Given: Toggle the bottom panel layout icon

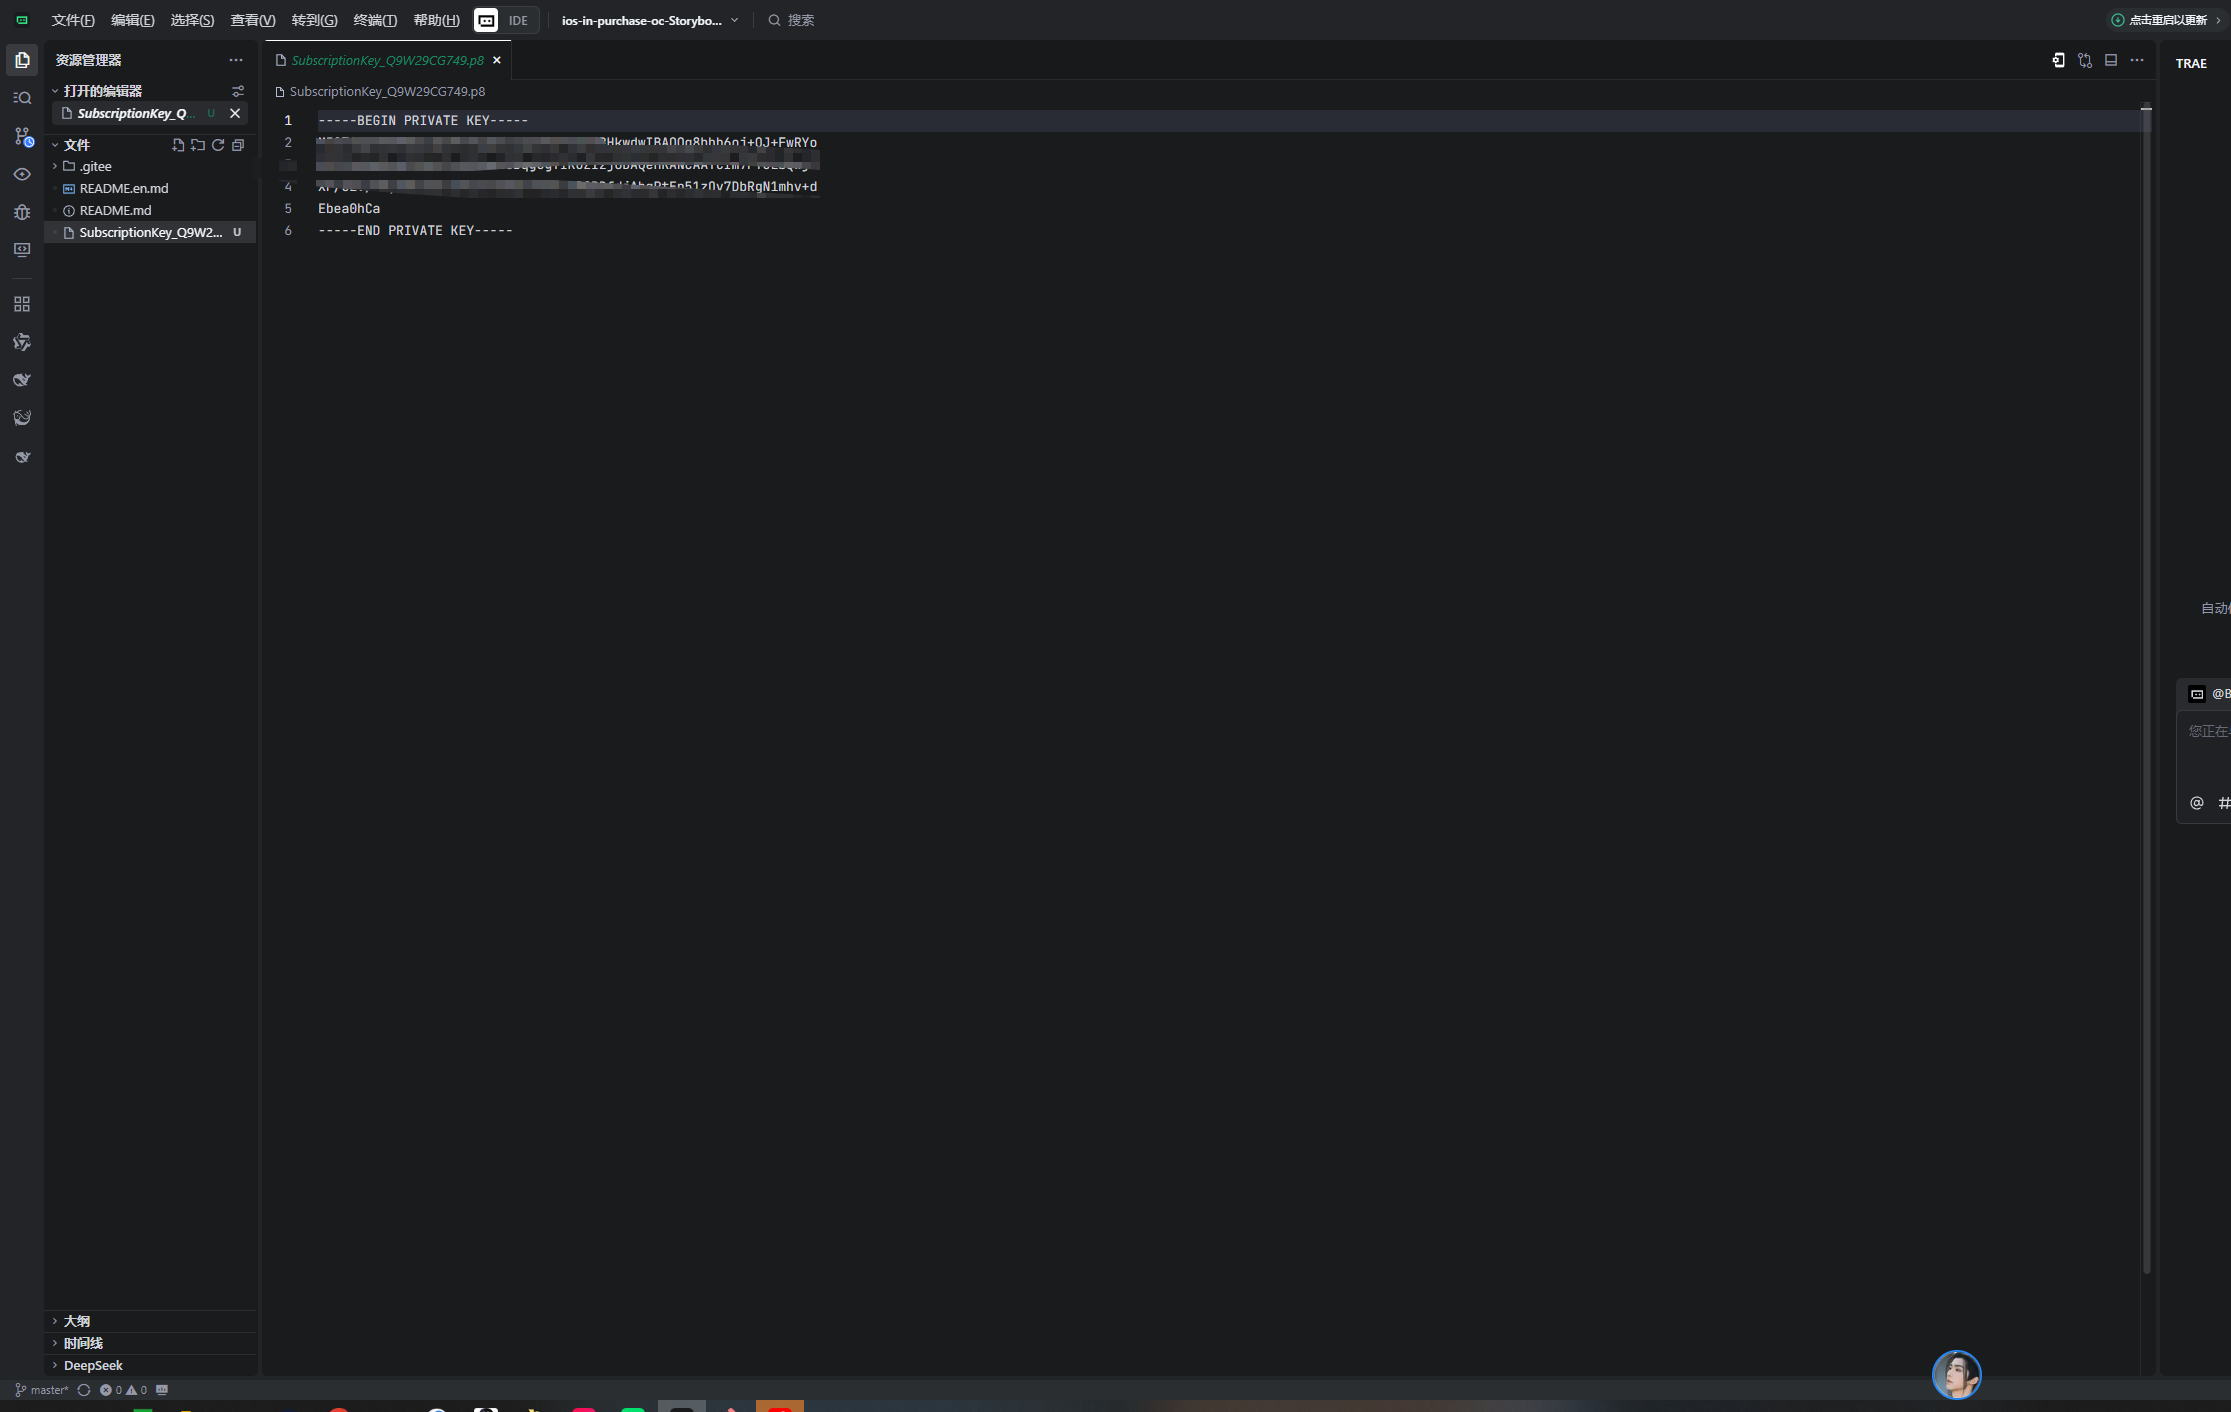Looking at the screenshot, I should 2111,60.
